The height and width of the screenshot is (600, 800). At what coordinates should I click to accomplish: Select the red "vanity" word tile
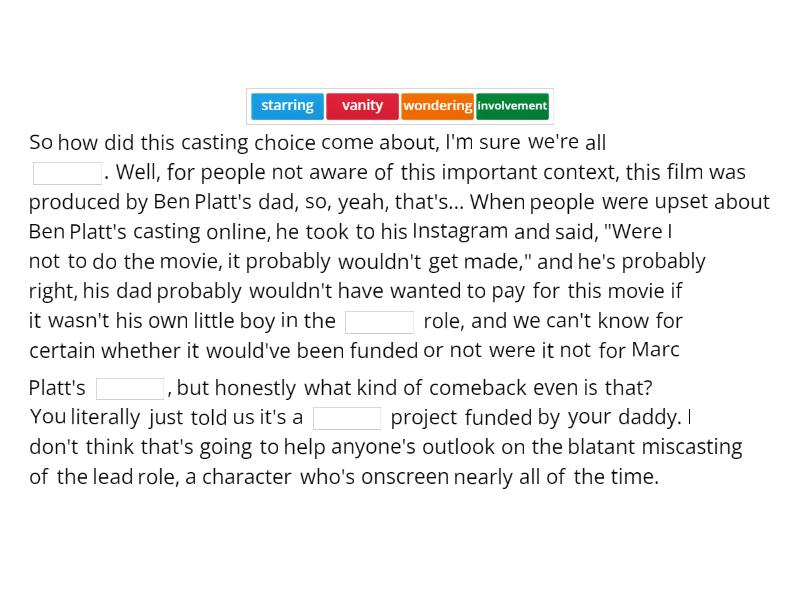click(x=362, y=105)
